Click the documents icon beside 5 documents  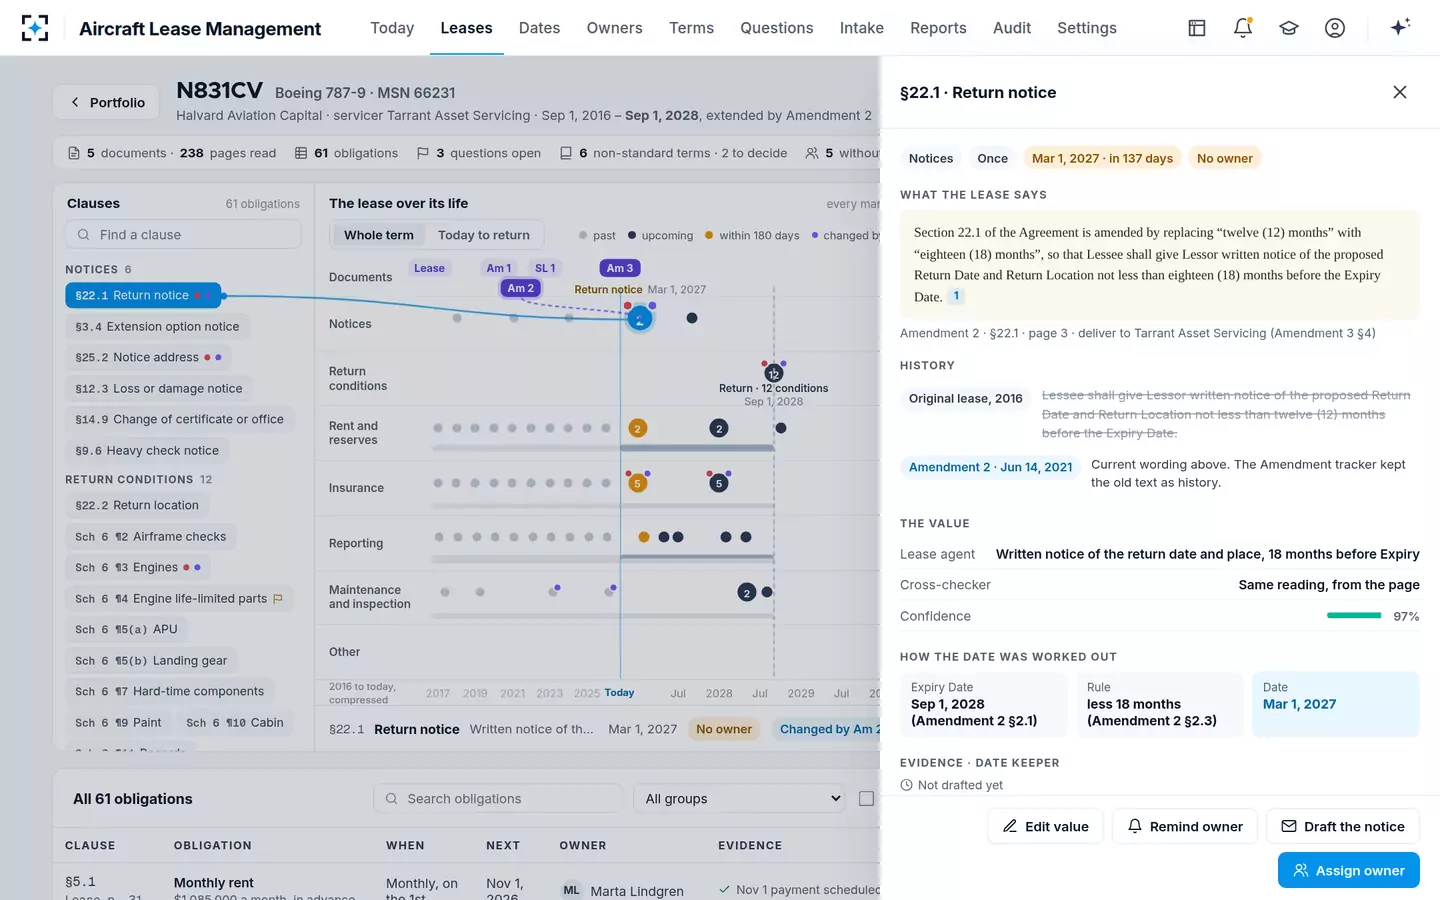(x=74, y=153)
